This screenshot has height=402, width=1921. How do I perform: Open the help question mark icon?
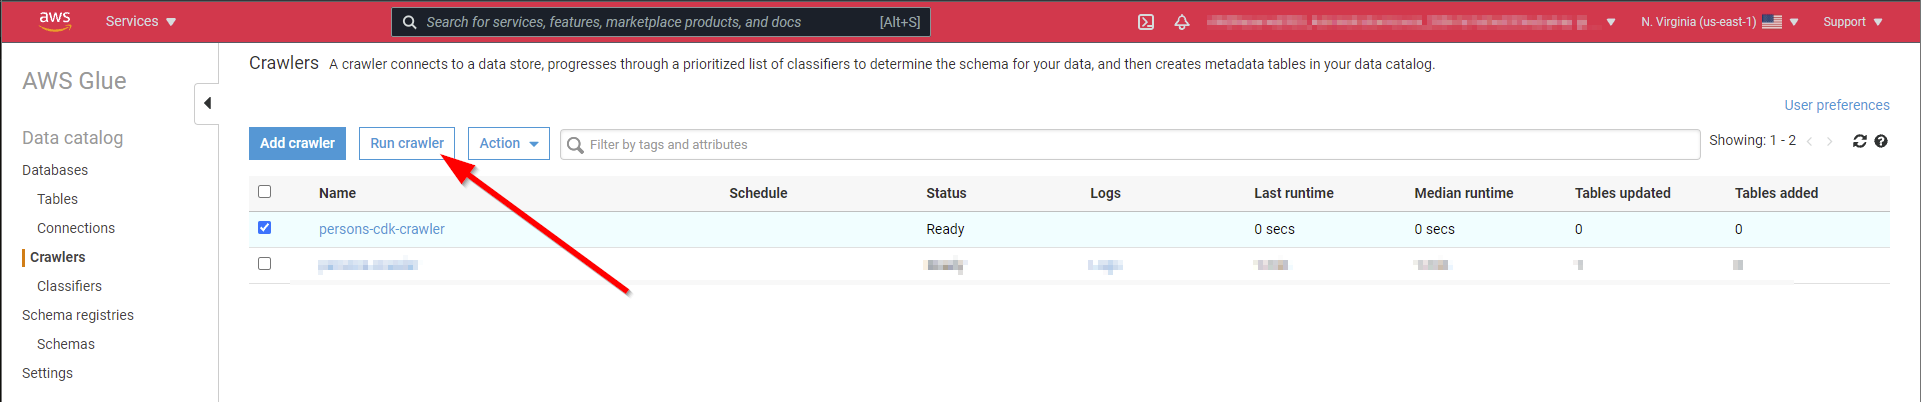[1881, 141]
